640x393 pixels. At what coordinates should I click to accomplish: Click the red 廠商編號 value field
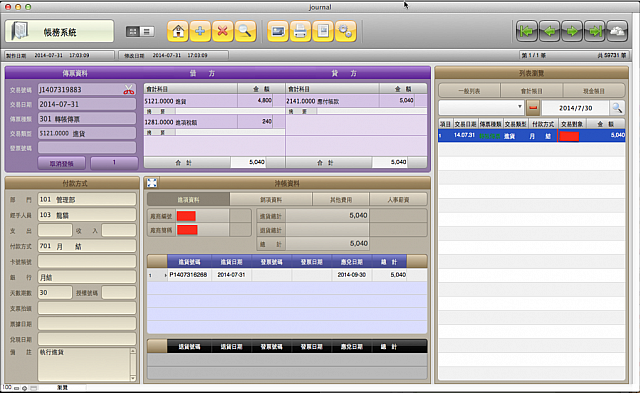pos(186,216)
